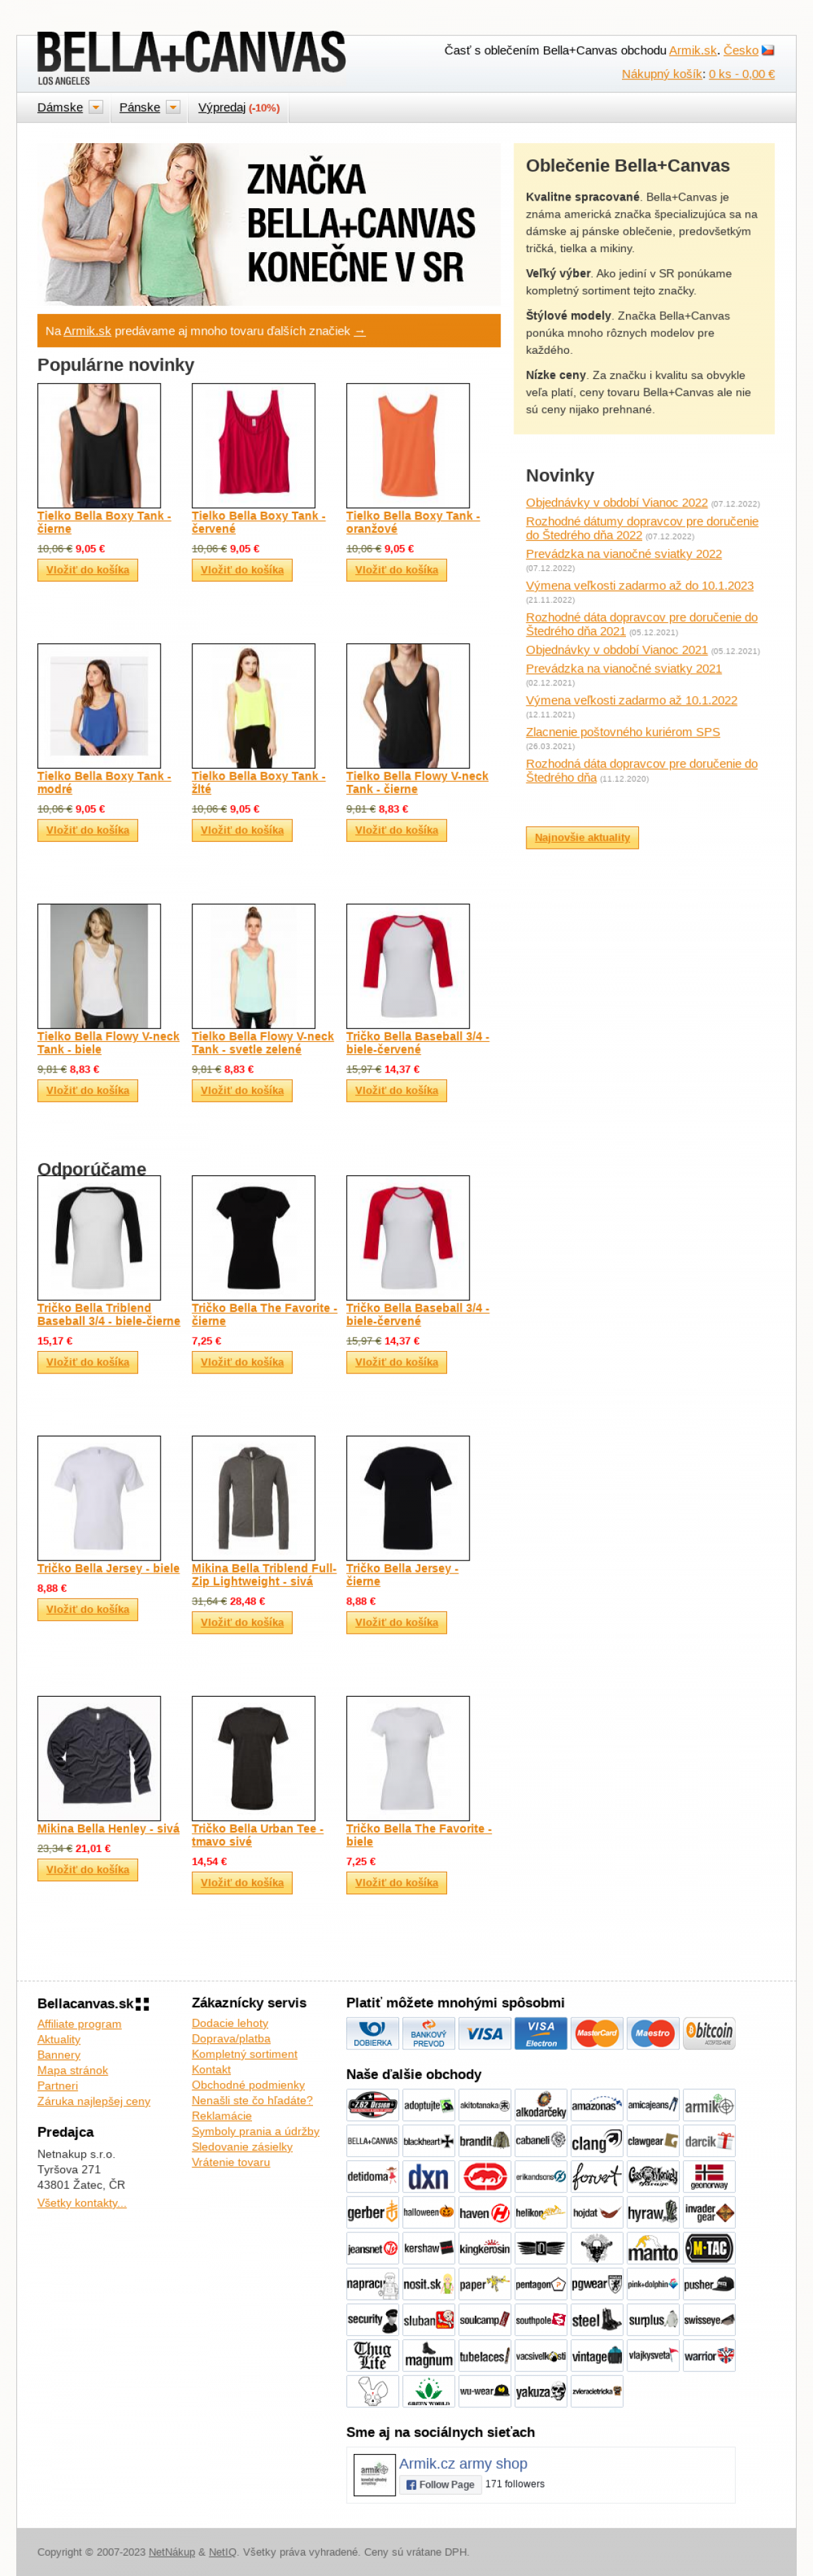Open the Affiliate program footer link
Viewport: 813px width, 2576px height.
[79, 2024]
